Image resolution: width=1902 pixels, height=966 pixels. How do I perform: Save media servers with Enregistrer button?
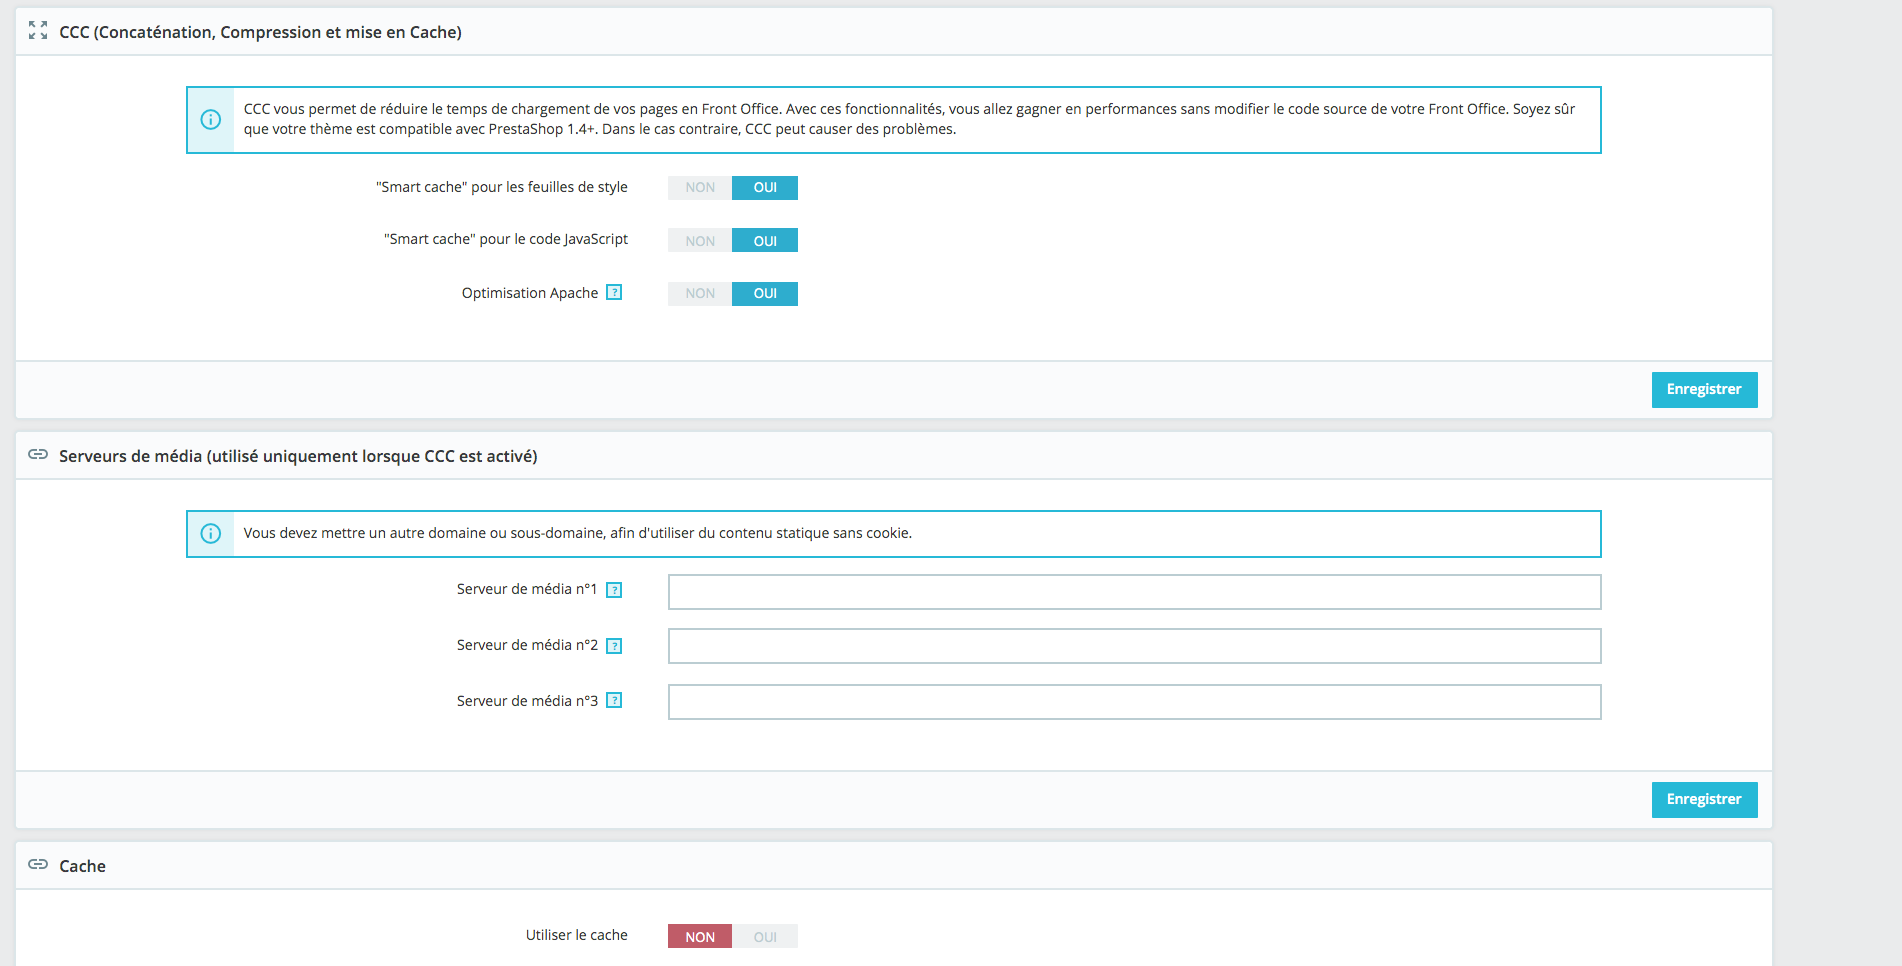[x=1704, y=800]
